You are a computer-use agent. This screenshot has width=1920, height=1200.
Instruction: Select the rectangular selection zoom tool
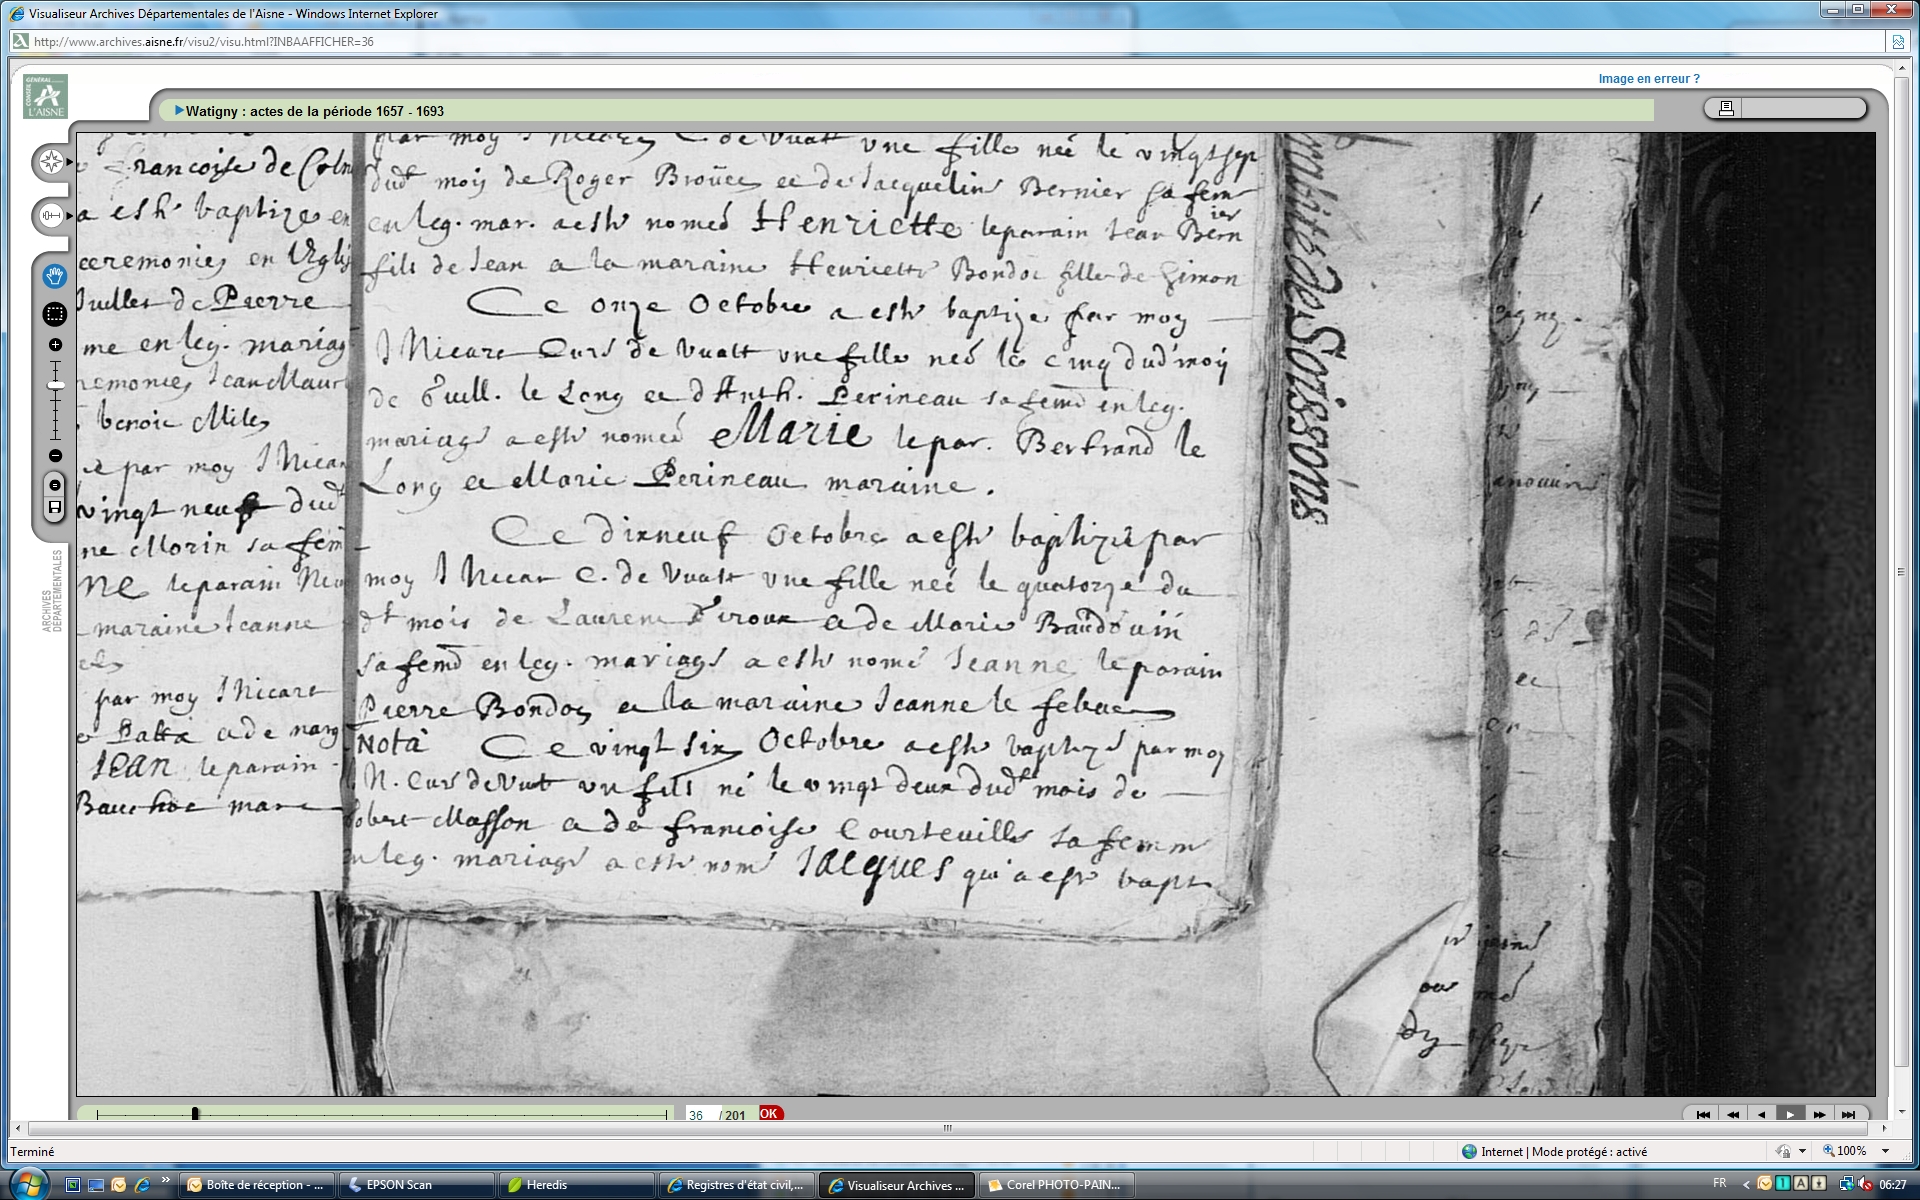pos(55,314)
